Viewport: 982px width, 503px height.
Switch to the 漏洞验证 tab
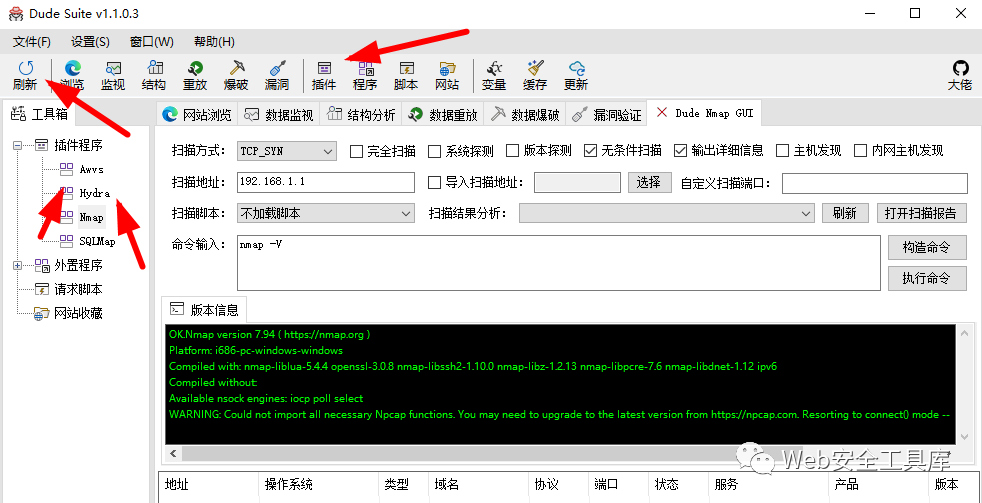pyautogui.click(x=607, y=115)
